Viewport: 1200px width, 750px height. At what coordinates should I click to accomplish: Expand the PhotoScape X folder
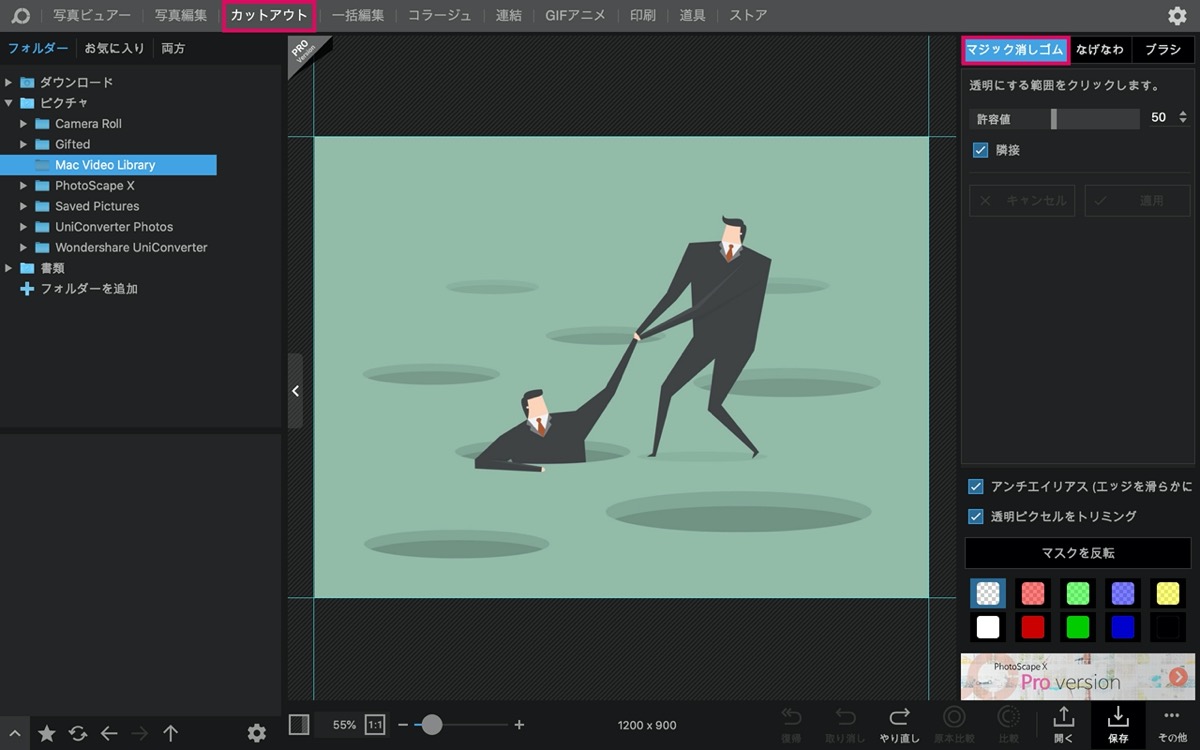25,186
